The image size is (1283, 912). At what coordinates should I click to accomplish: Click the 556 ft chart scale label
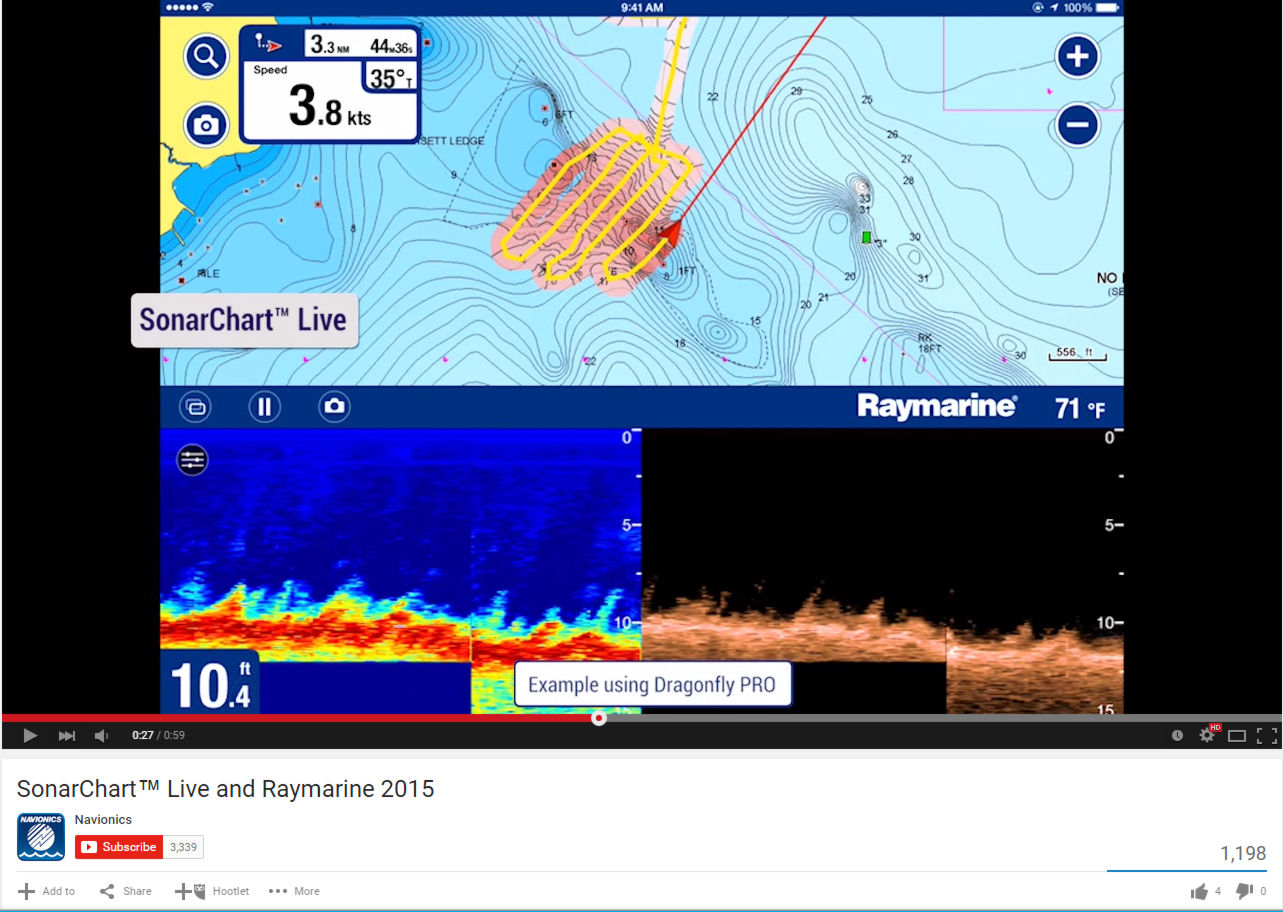1076,353
